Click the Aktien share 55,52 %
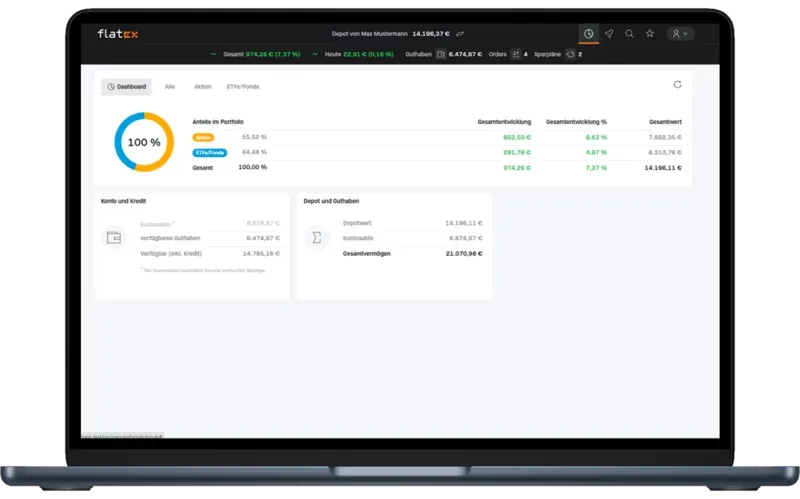 click(x=254, y=137)
